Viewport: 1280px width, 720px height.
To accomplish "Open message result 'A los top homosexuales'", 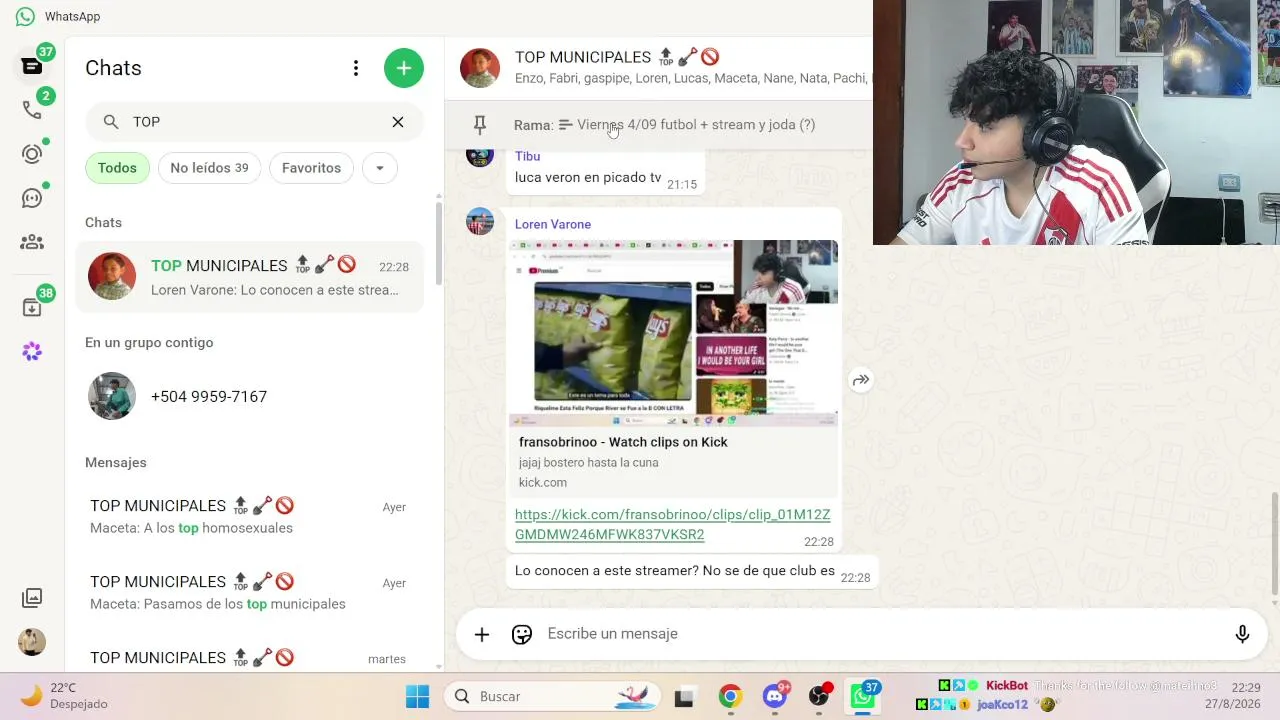I will coord(250,517).
